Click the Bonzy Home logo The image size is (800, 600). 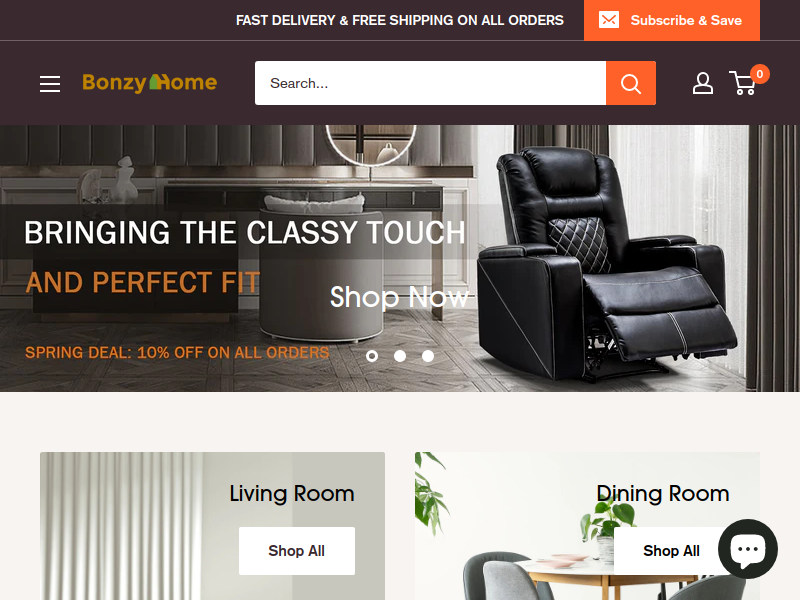[x=149, y=83]
